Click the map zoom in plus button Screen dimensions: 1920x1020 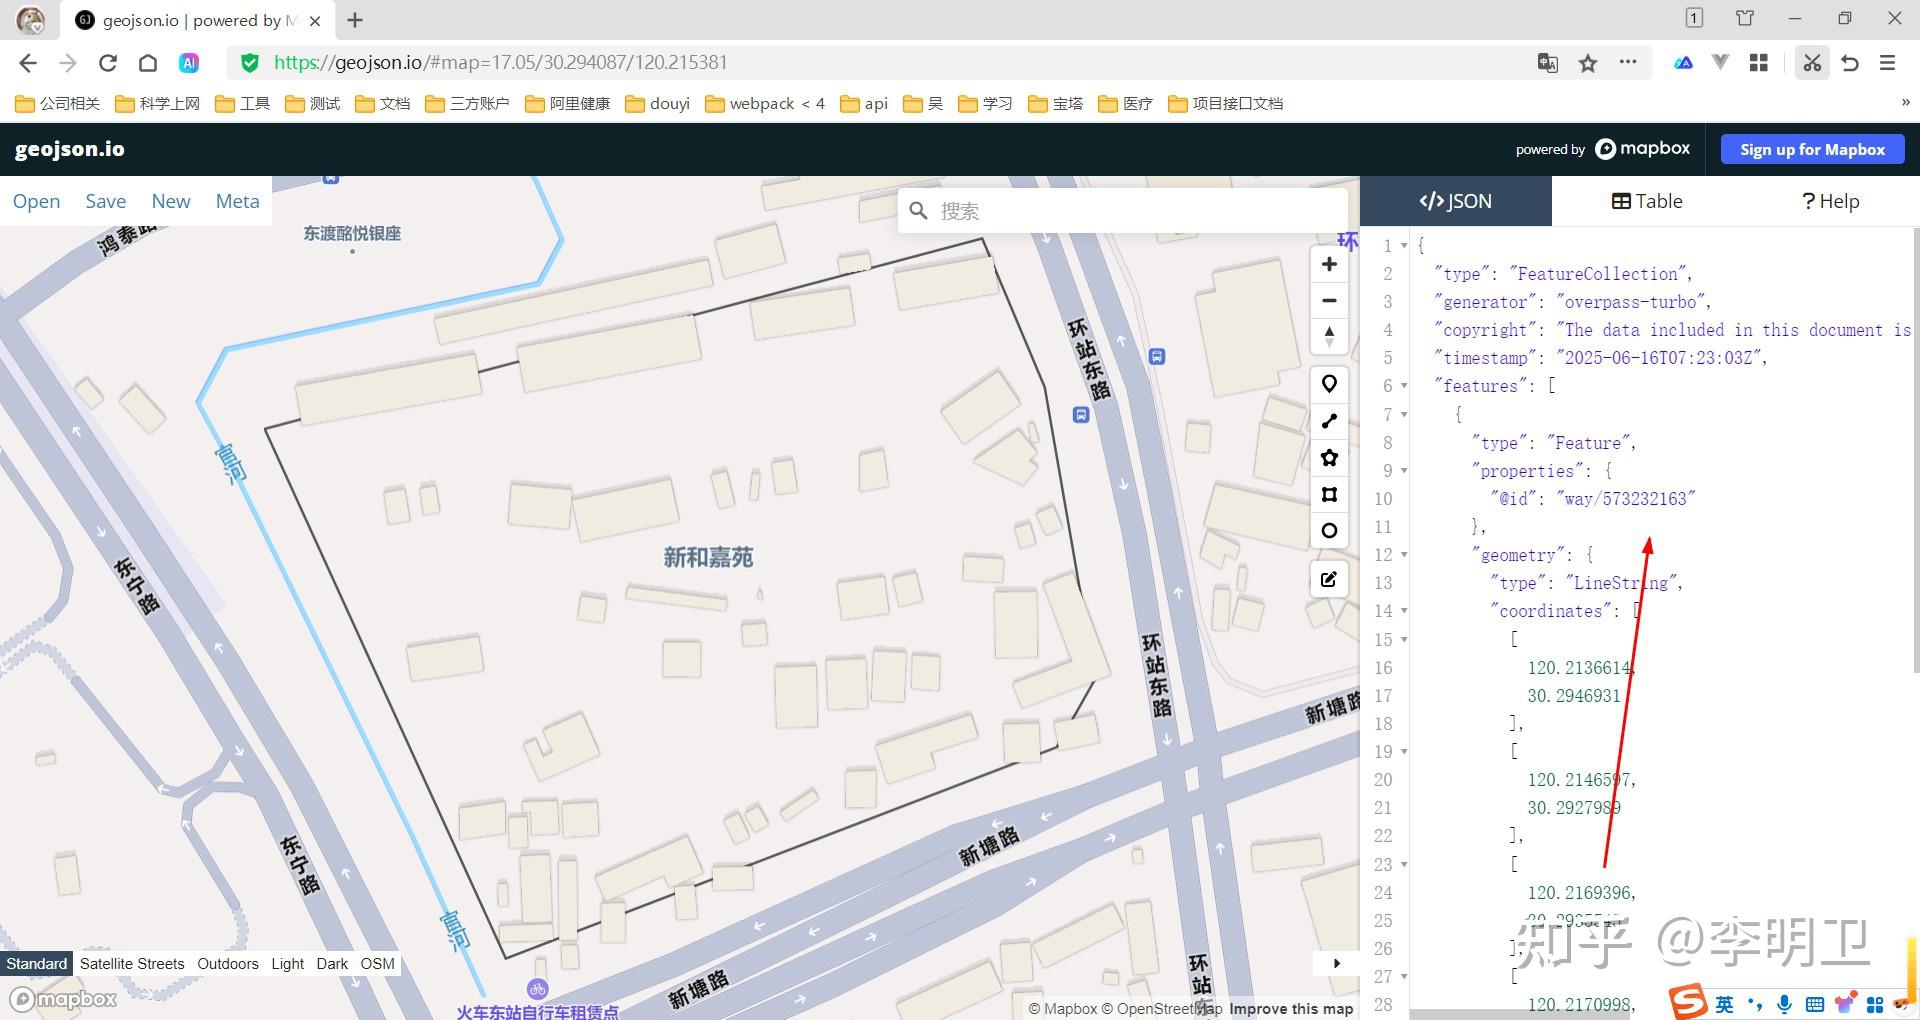1329,264
